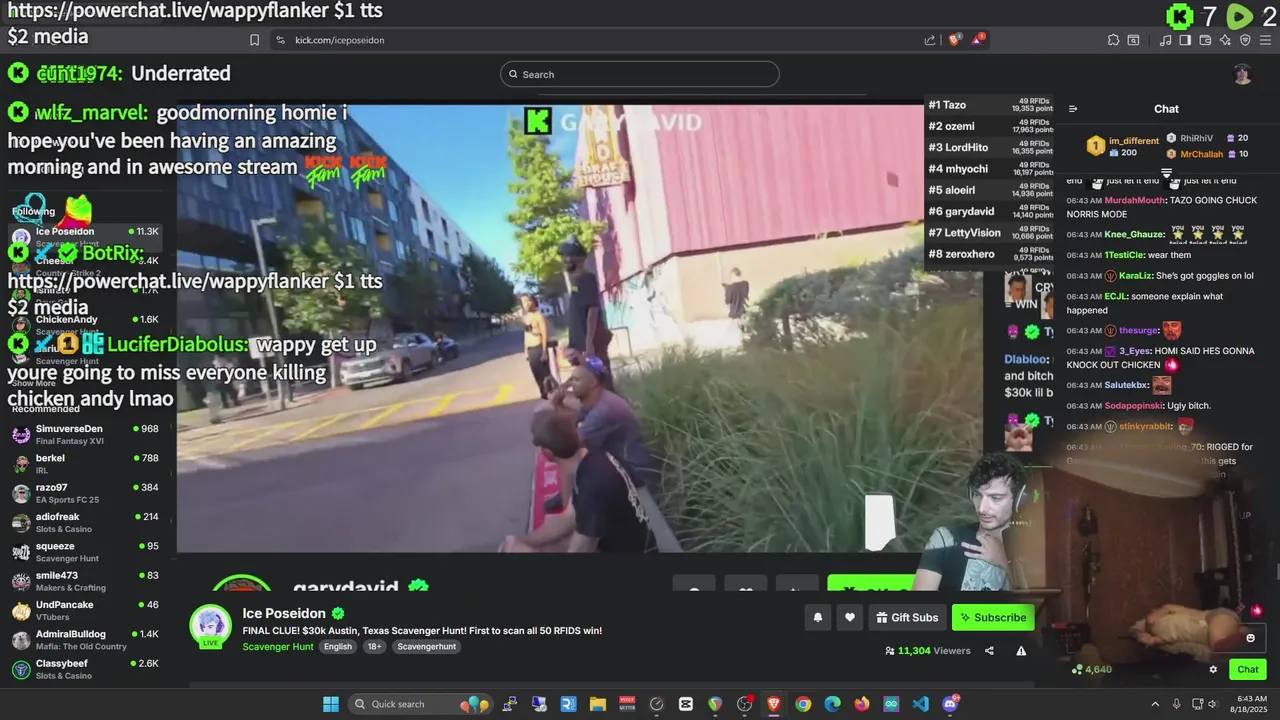Screen dimensions: 1280x720
Task: Collapse chat with the arrow icon
Action: (x=1073, y=109)
